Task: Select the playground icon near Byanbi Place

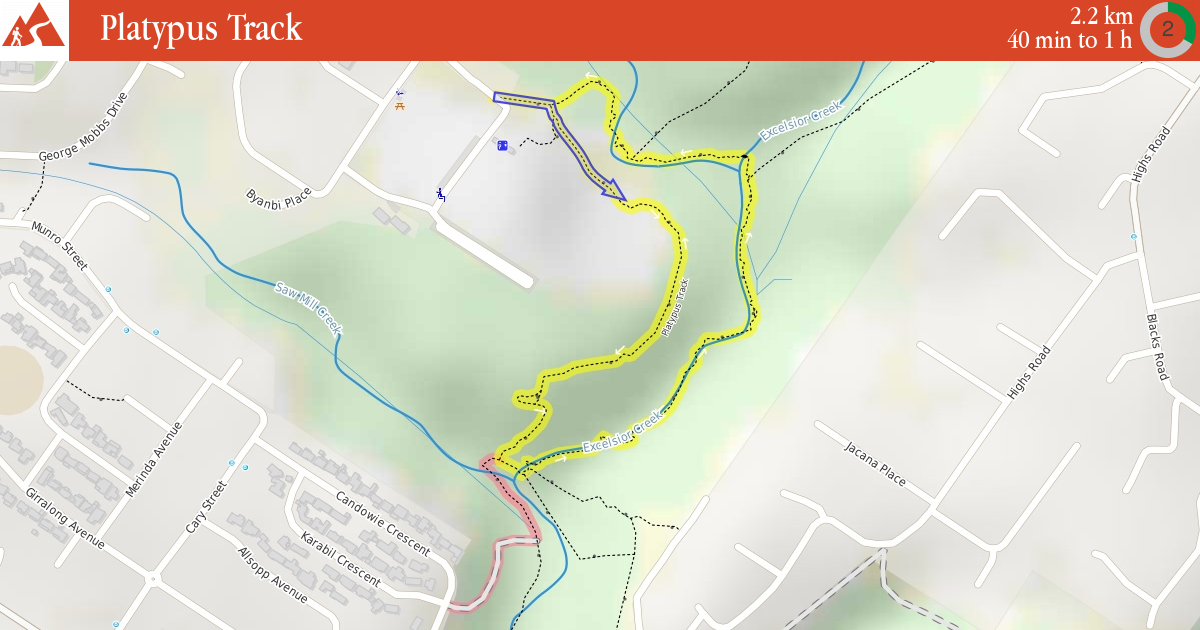Action: click(x=440, y=193)
